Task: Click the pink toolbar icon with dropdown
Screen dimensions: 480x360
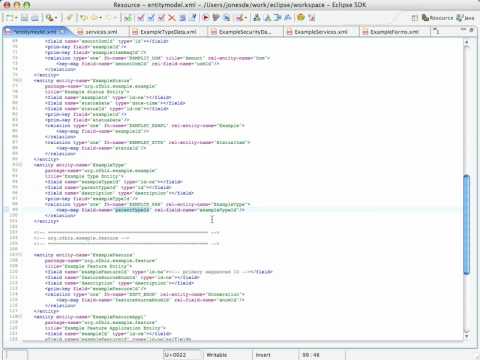Action: (x=239, y=18)
